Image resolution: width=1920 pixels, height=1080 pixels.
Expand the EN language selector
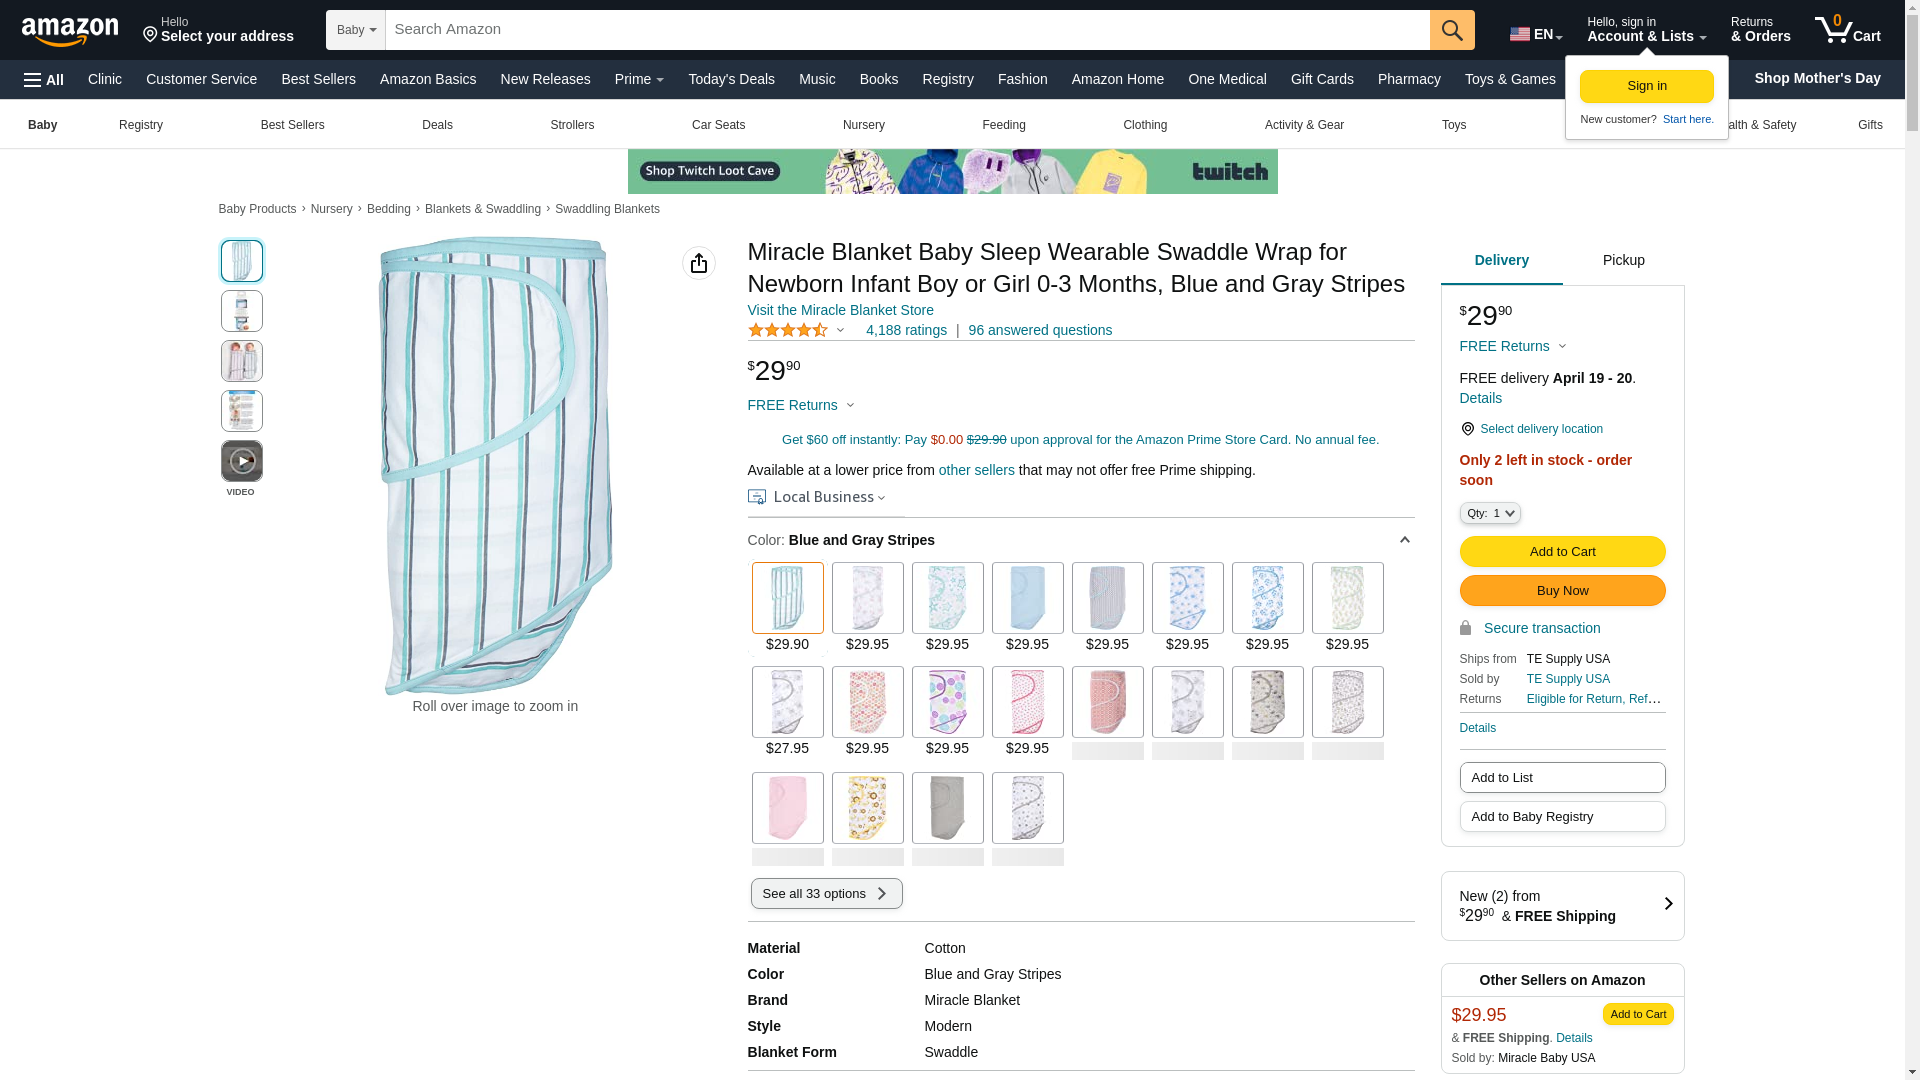pos(1535,34)
